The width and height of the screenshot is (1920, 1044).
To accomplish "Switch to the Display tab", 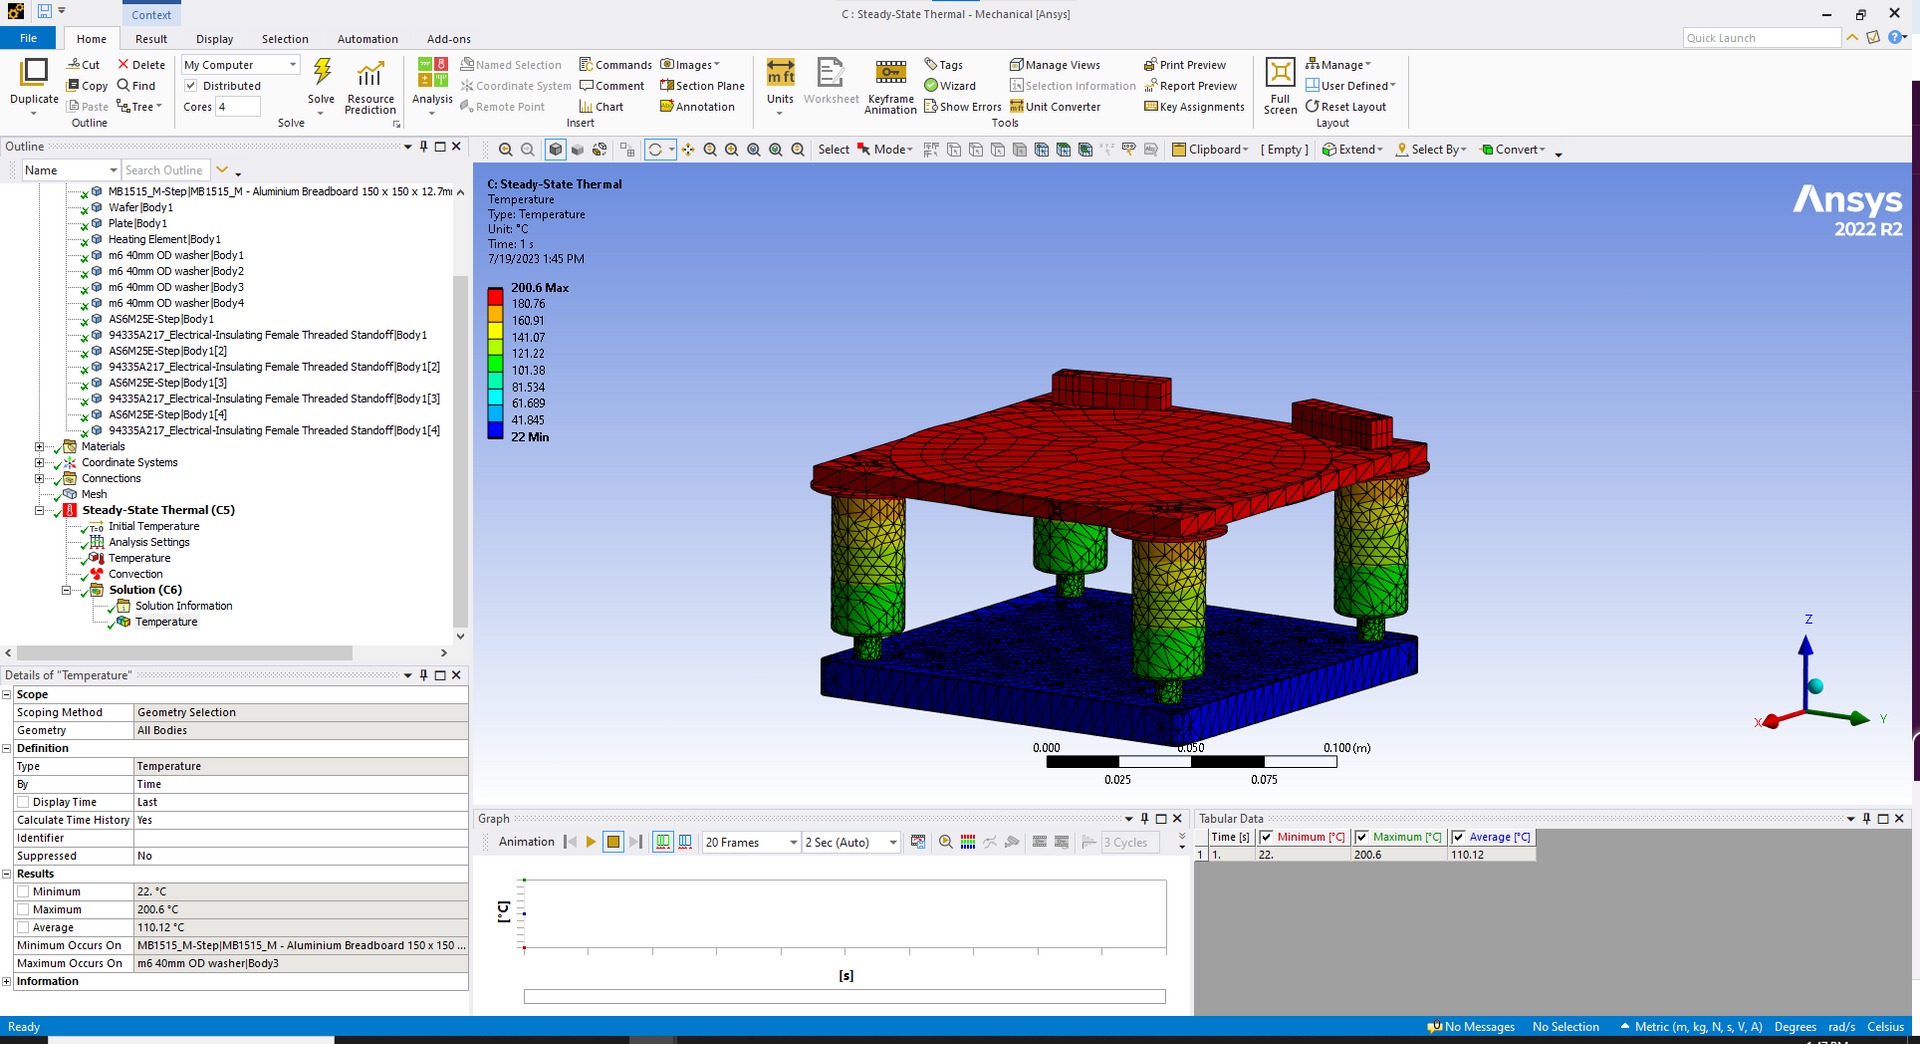I will (x=214, y=39).
